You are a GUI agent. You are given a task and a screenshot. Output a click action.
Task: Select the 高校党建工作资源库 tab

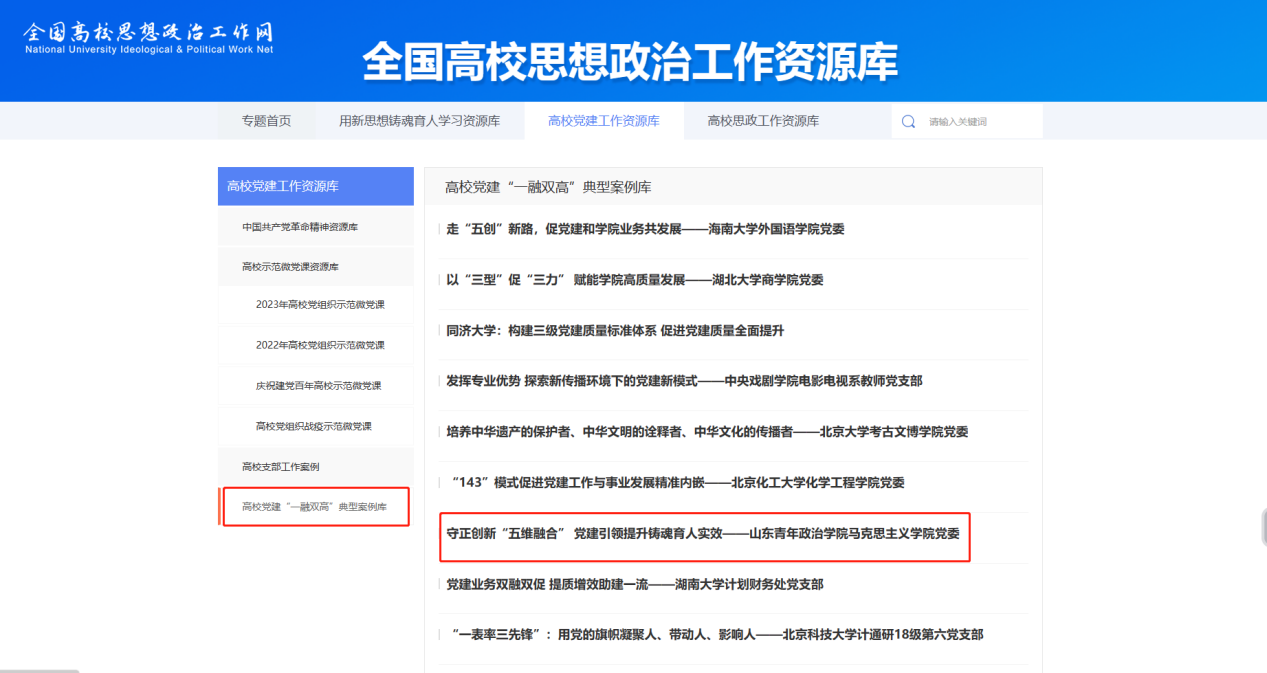click(x=603, y=121)
